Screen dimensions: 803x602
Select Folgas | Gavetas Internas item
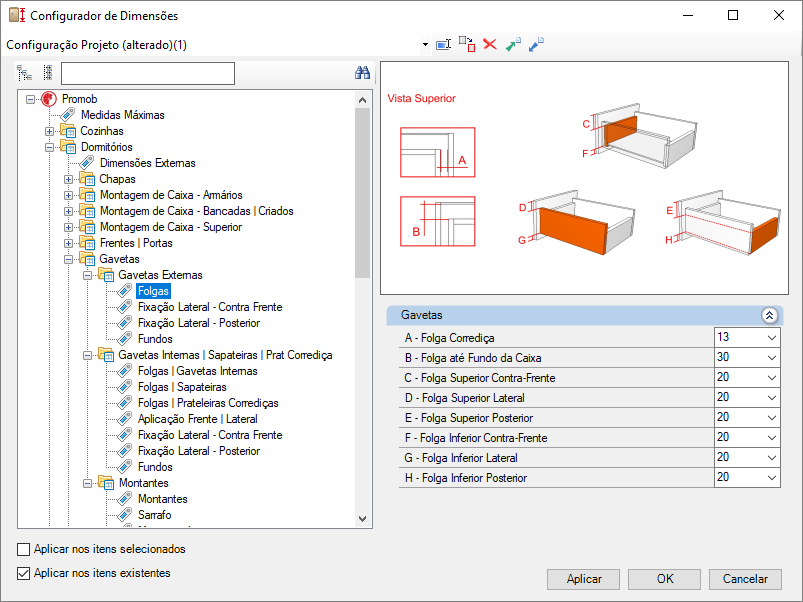pos(198,371)
